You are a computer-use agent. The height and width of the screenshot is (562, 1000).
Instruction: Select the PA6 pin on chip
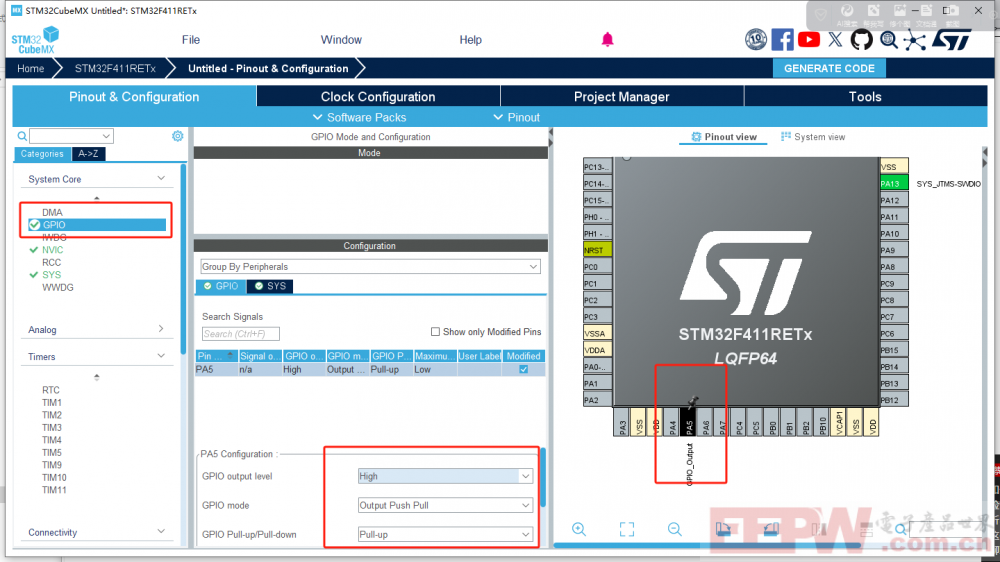click(x=705, y=422)
